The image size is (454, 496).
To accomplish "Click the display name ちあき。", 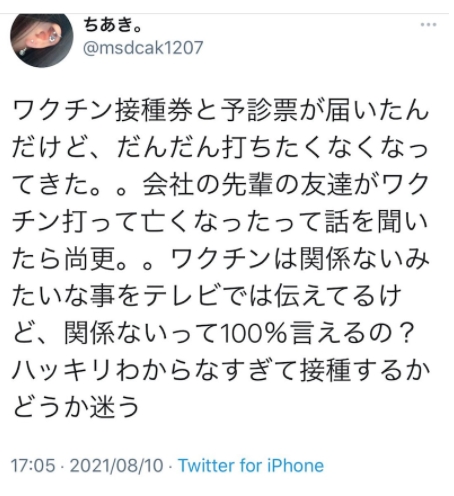I will (113, 24).
